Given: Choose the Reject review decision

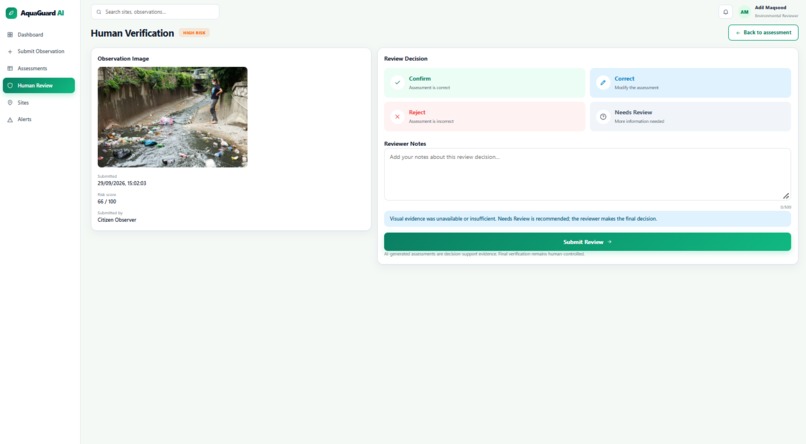Looking at the screenshot, I should pos(484,116).
